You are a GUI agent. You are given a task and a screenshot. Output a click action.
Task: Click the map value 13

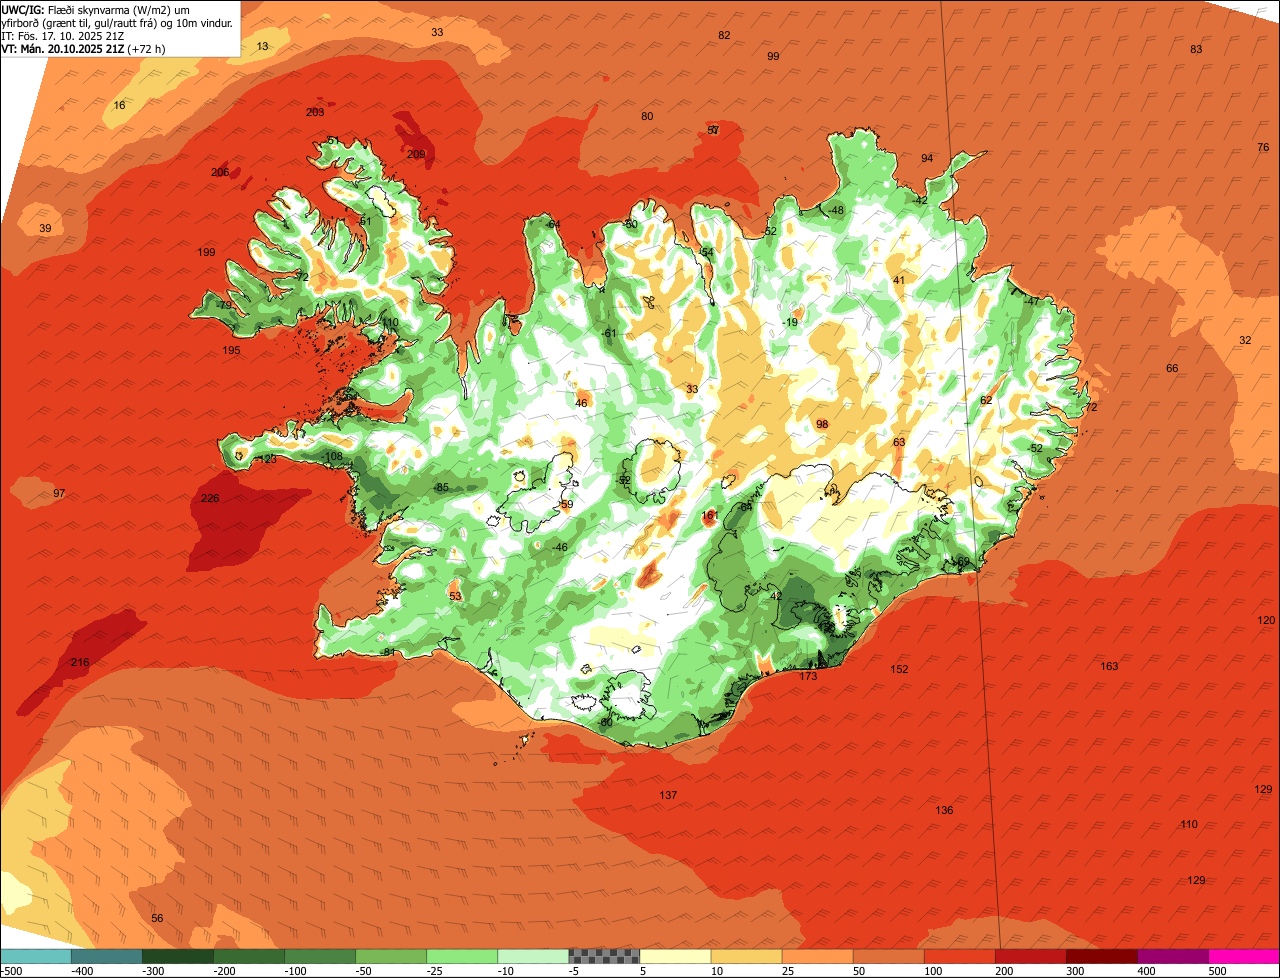[262, 47]
